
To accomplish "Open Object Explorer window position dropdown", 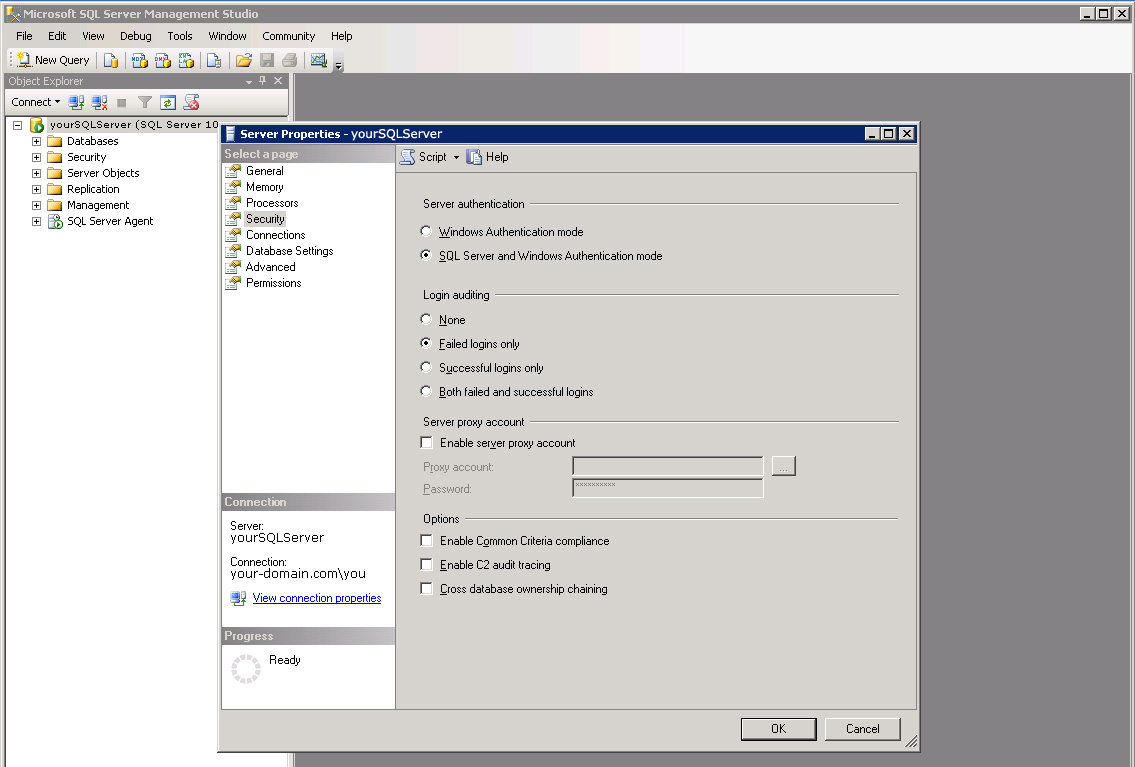I will tap(249, 81).
